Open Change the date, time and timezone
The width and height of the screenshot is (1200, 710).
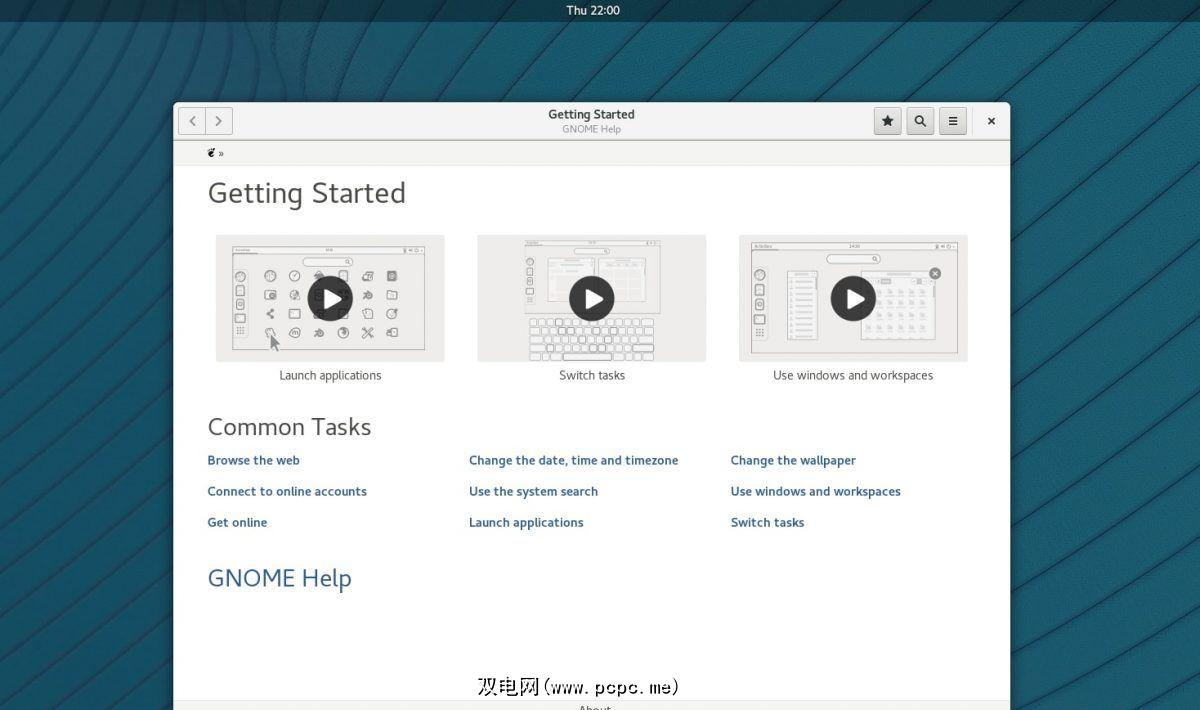click(573, 460)
